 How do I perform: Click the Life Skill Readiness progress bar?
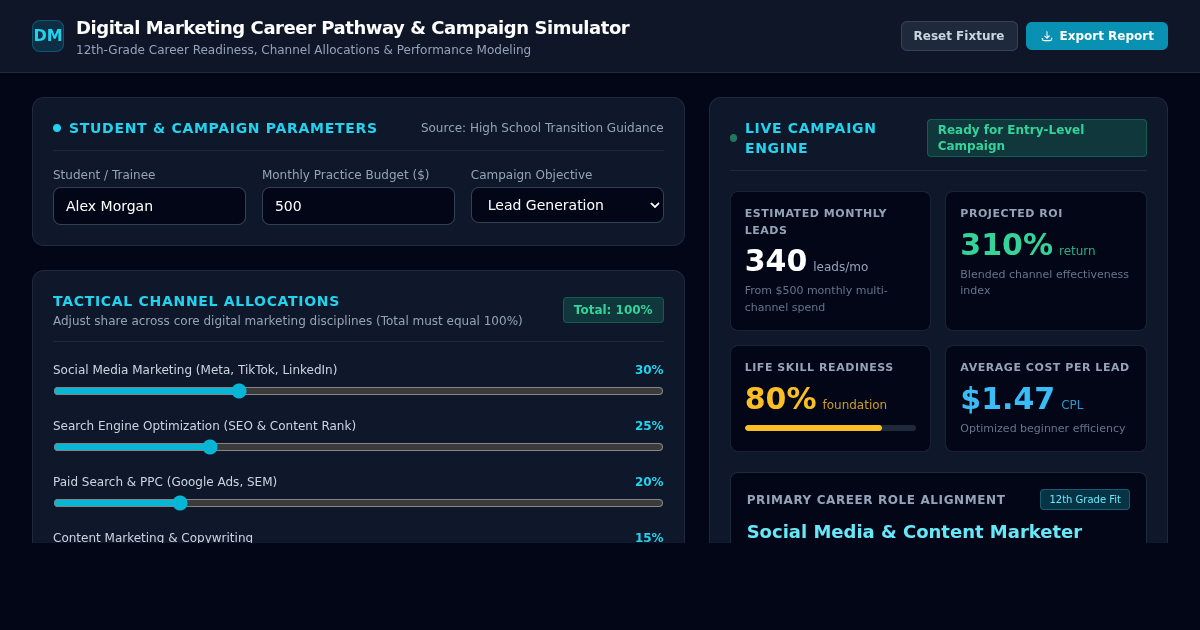click(x=830, y=428)
